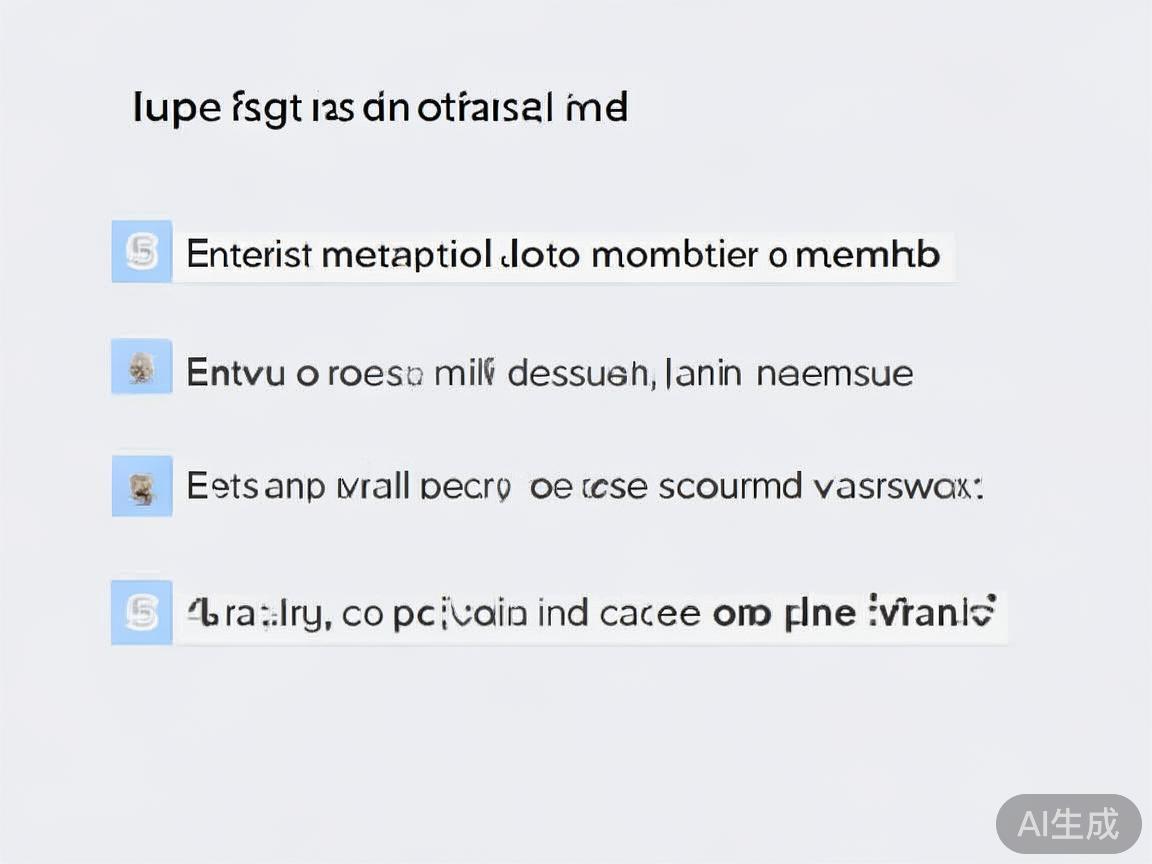Click the word "vasrswox" ending the third row
The image size is (1152, 864).
pyautogui.click(x=898, y=487)
